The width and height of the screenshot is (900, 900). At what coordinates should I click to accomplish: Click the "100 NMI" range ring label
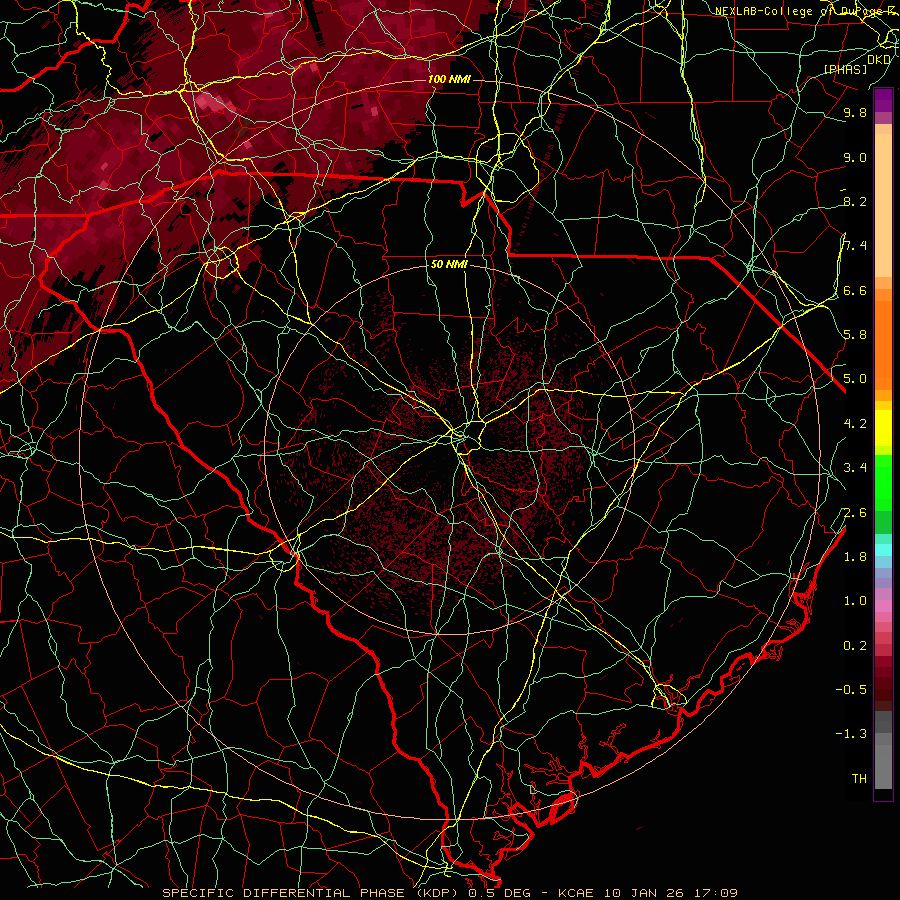tap(449, 79)
